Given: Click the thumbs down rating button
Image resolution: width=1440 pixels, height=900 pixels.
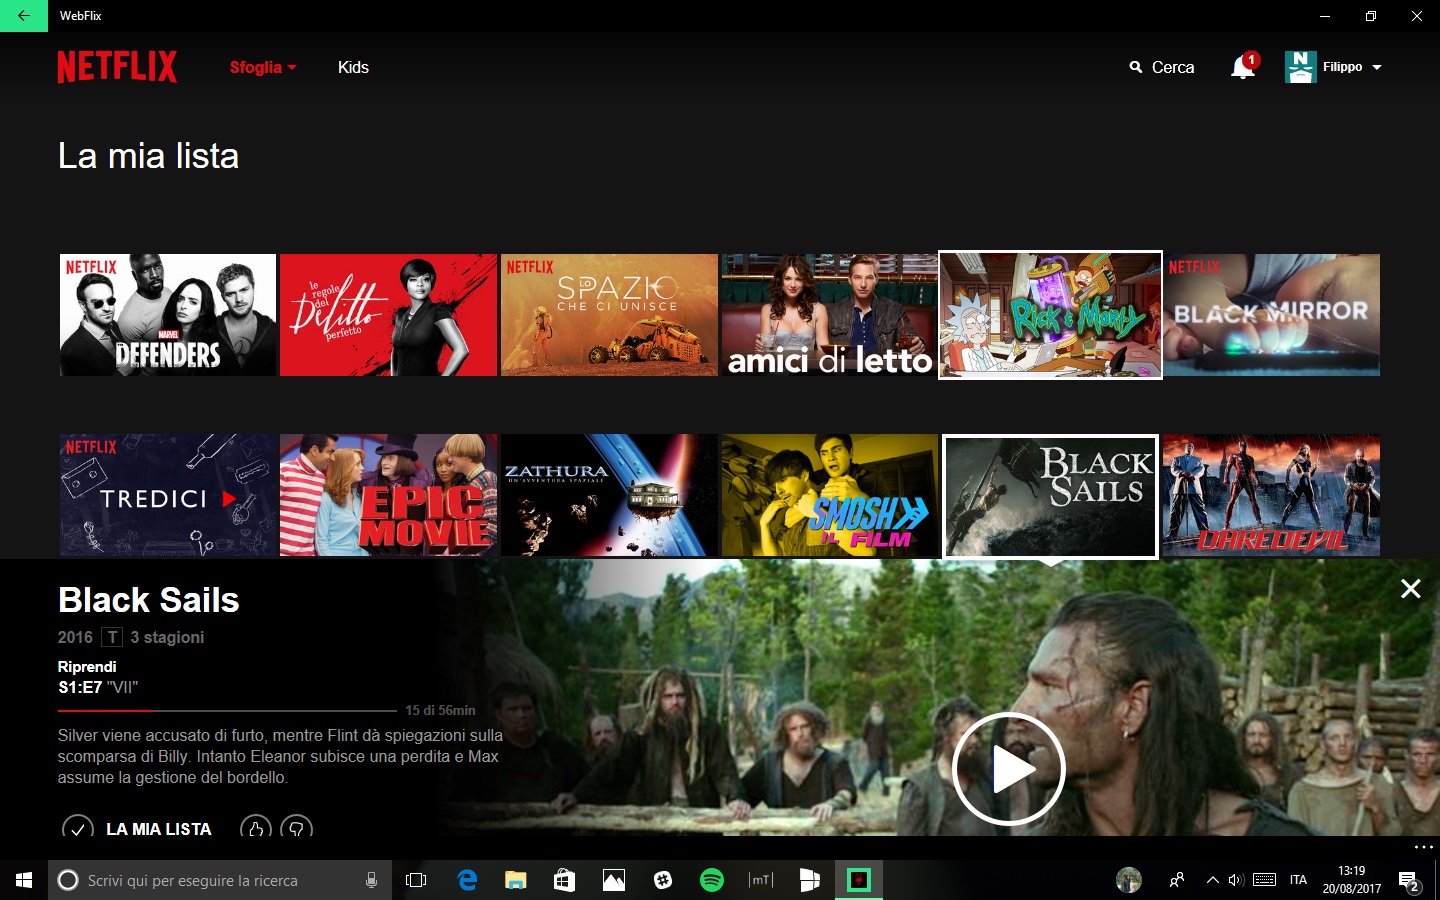Looking at the screenshot, I should pyautogui.click(x=296, y=828).
